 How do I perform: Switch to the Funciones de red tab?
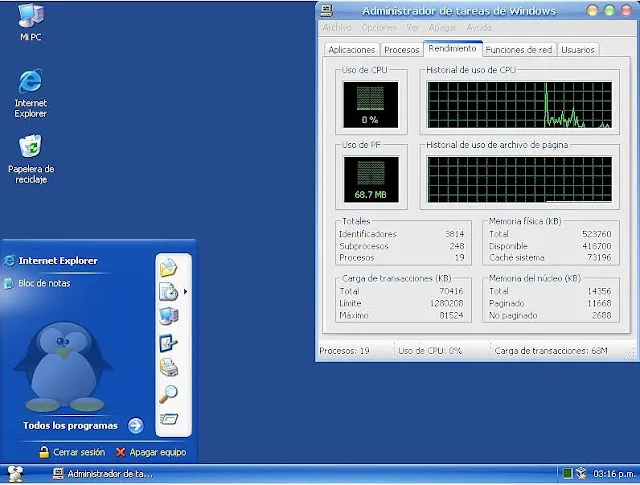(519, 50)
